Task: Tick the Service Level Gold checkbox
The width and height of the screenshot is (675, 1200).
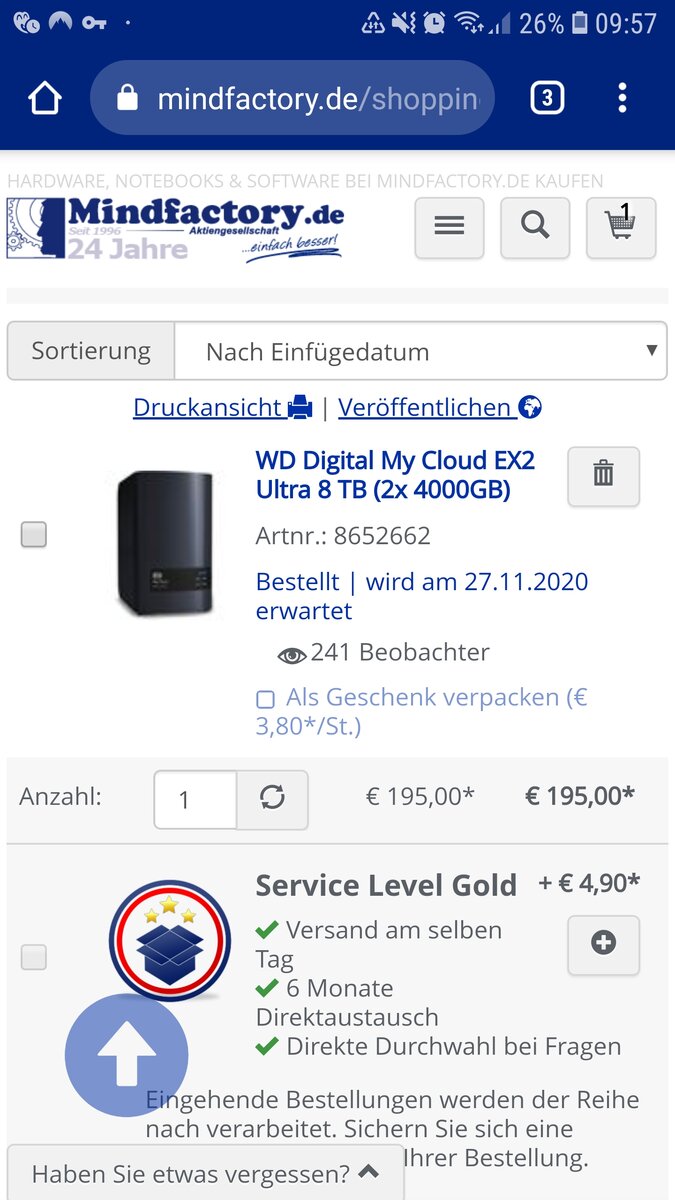Action: coord(34,958)
